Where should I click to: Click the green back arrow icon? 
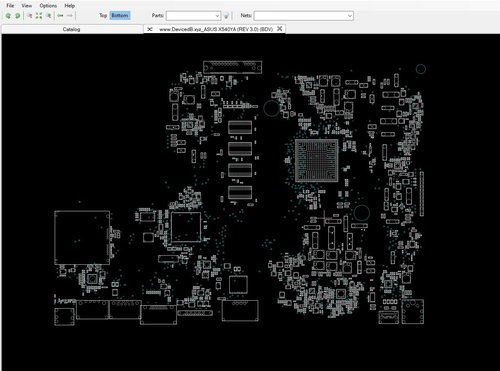[x=60, y=16]
